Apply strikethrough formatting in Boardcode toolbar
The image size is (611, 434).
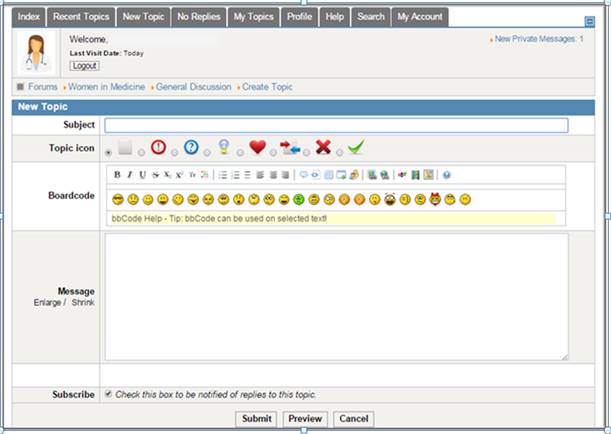click(x=155, y=175)
